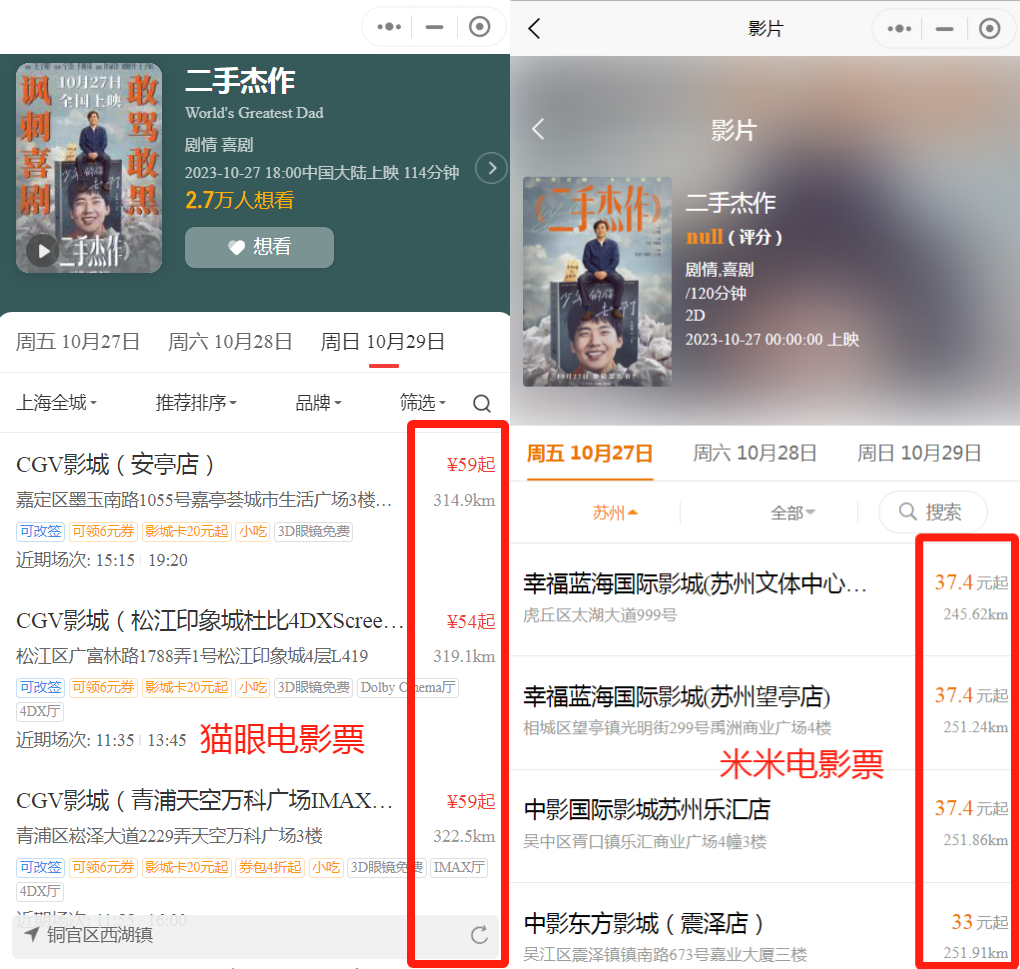
Task: Click 影城卡20元起 tag under CGV安亭店
Action: click(x=187, y=531)
